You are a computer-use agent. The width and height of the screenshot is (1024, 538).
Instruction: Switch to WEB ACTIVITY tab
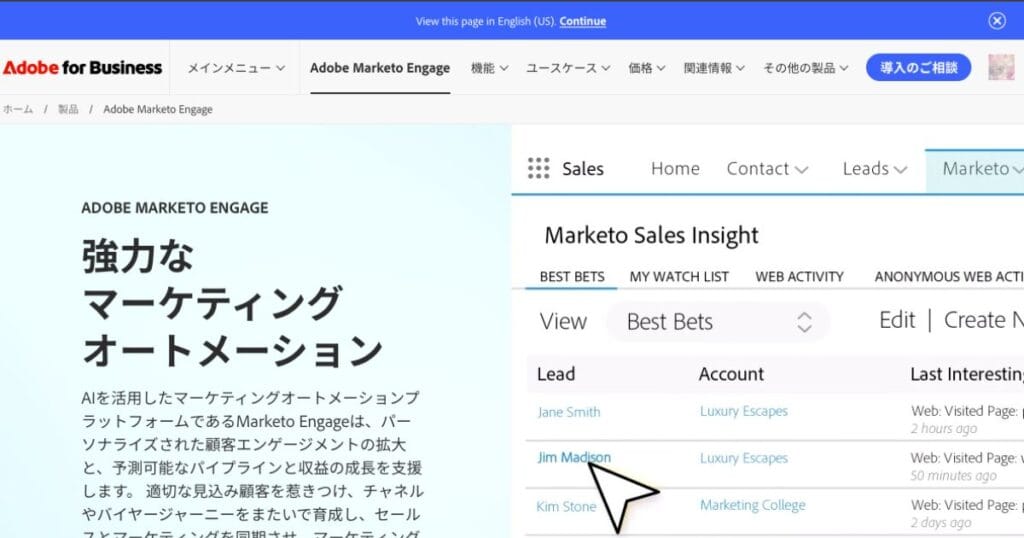[x=799, y=277]
